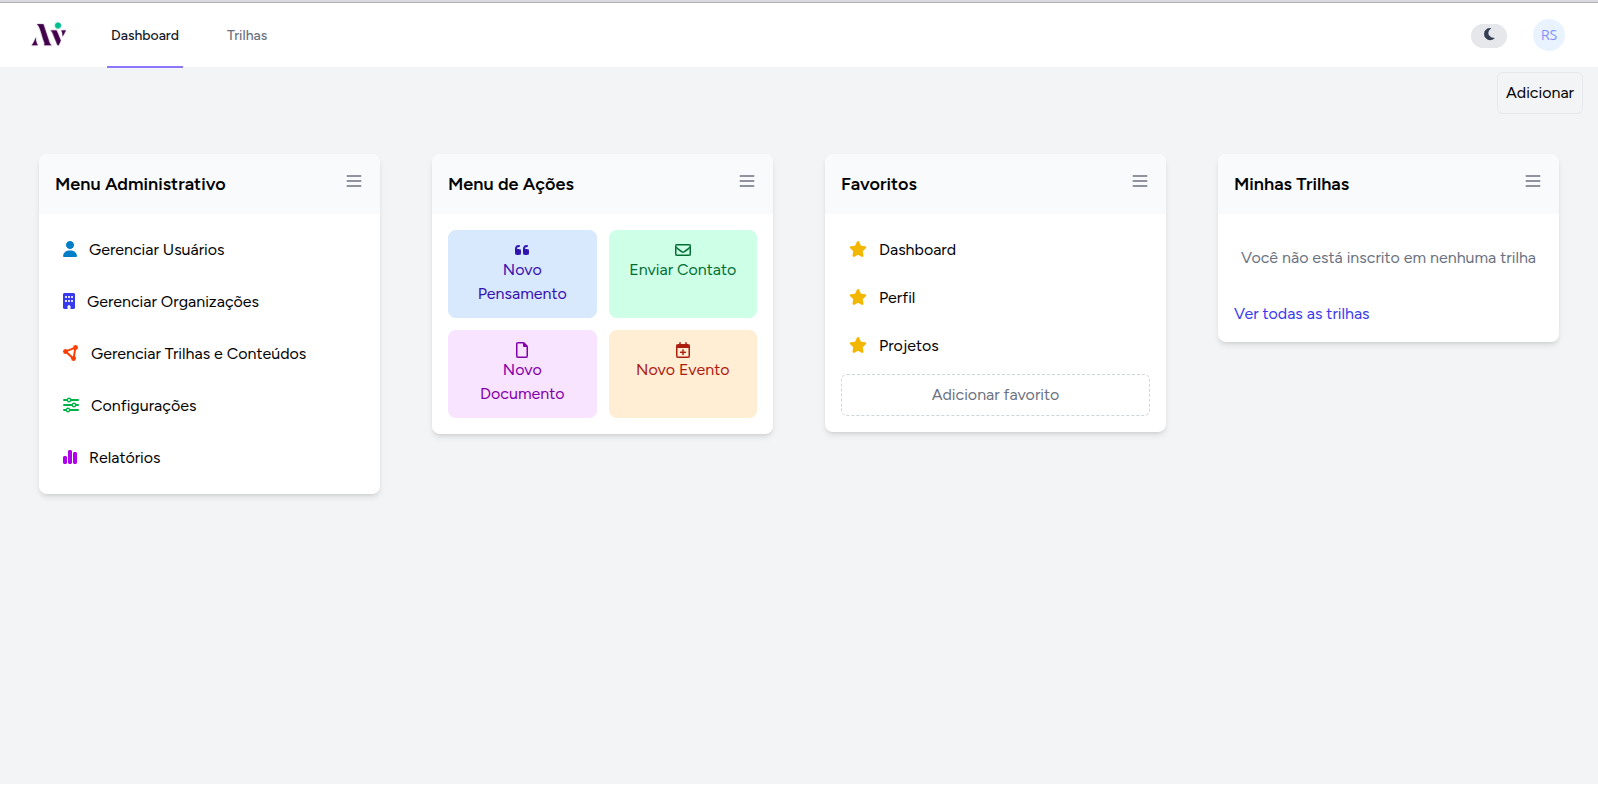Open the Menu de Ações card options menu
The width and height of the screenshot is (1598, 785).
(x=747, y=181)
